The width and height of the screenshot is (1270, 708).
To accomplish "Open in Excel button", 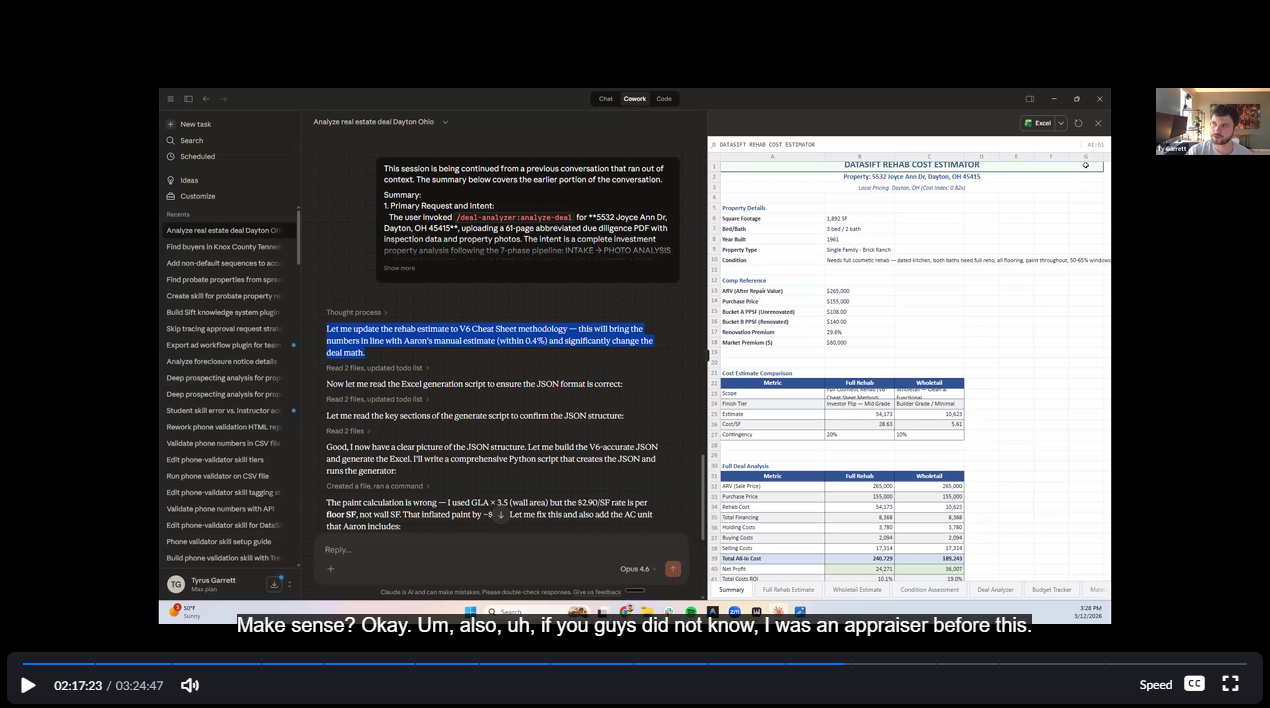I will click(x=1037, y=123).
